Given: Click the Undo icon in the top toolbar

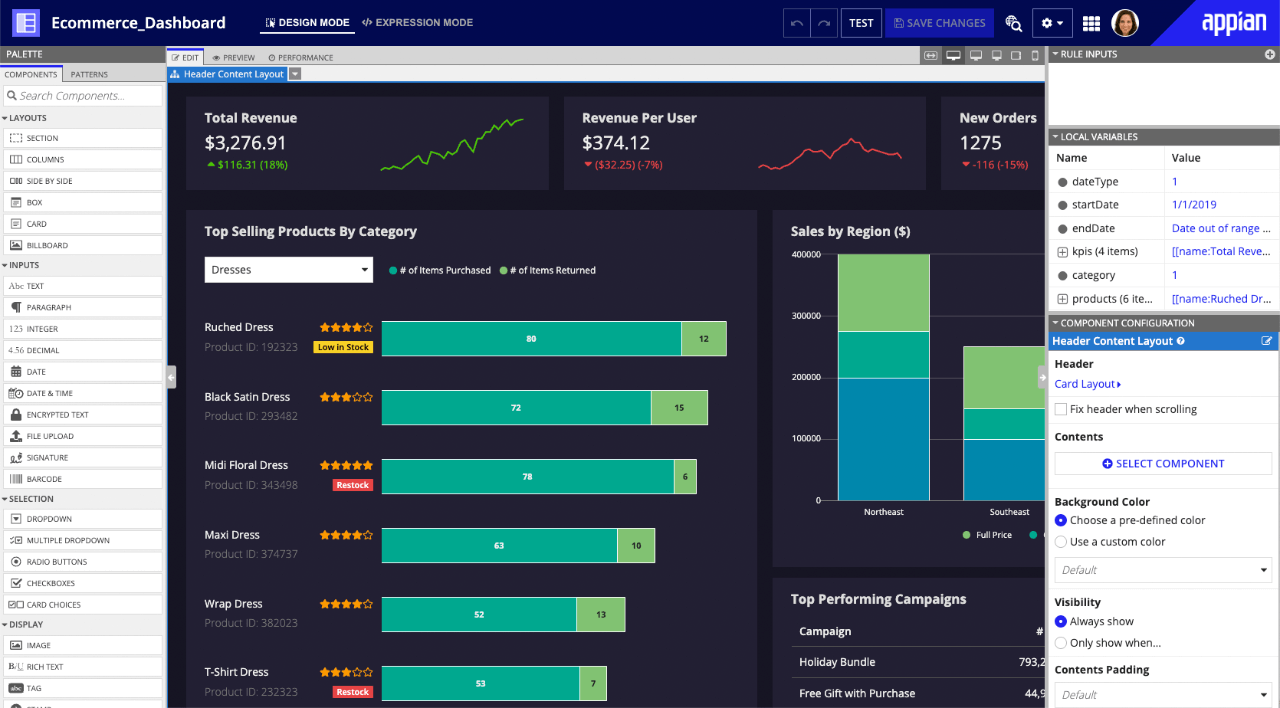Looking at the screenshot, I should (798, 23).
